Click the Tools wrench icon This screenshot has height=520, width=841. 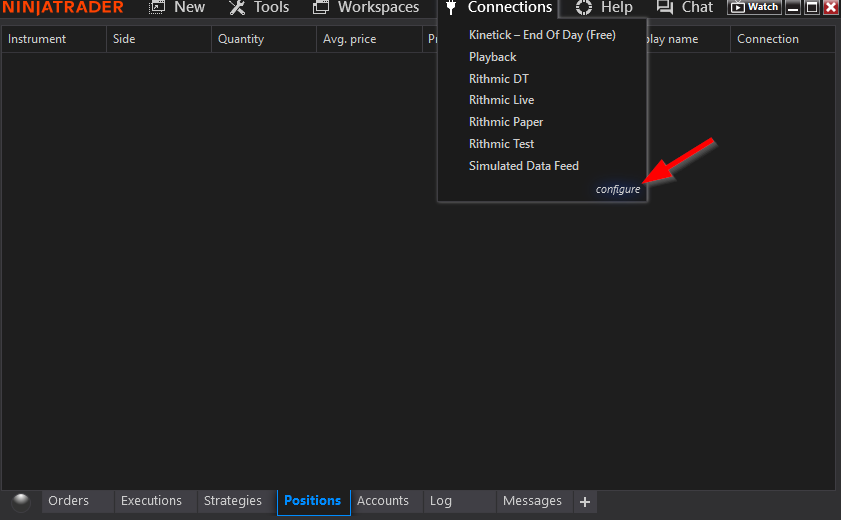(x=237, y=7)
